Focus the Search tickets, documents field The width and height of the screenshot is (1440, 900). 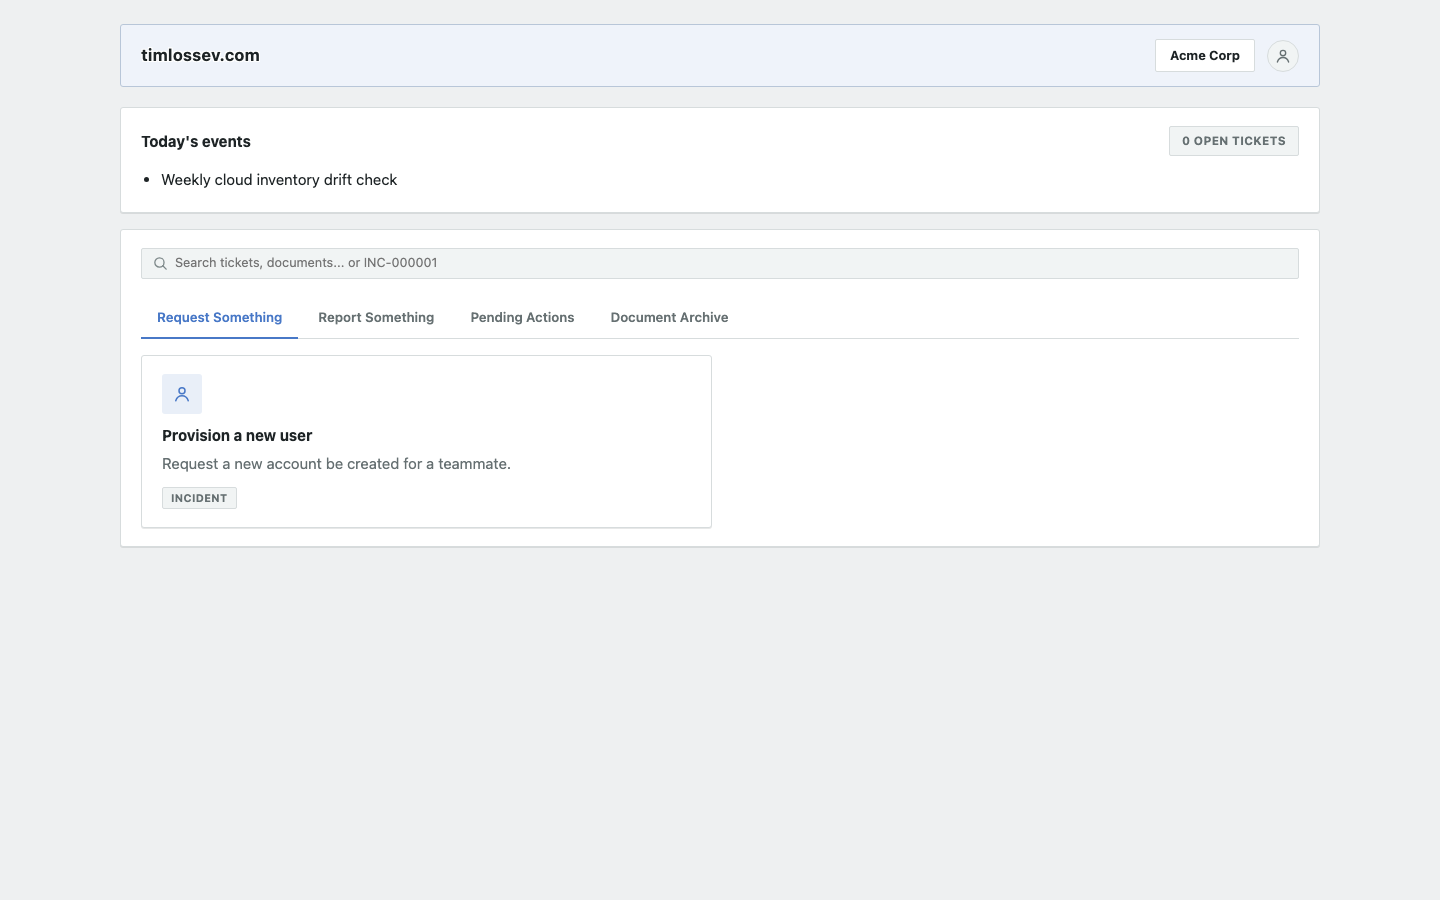tap(720, 263)
